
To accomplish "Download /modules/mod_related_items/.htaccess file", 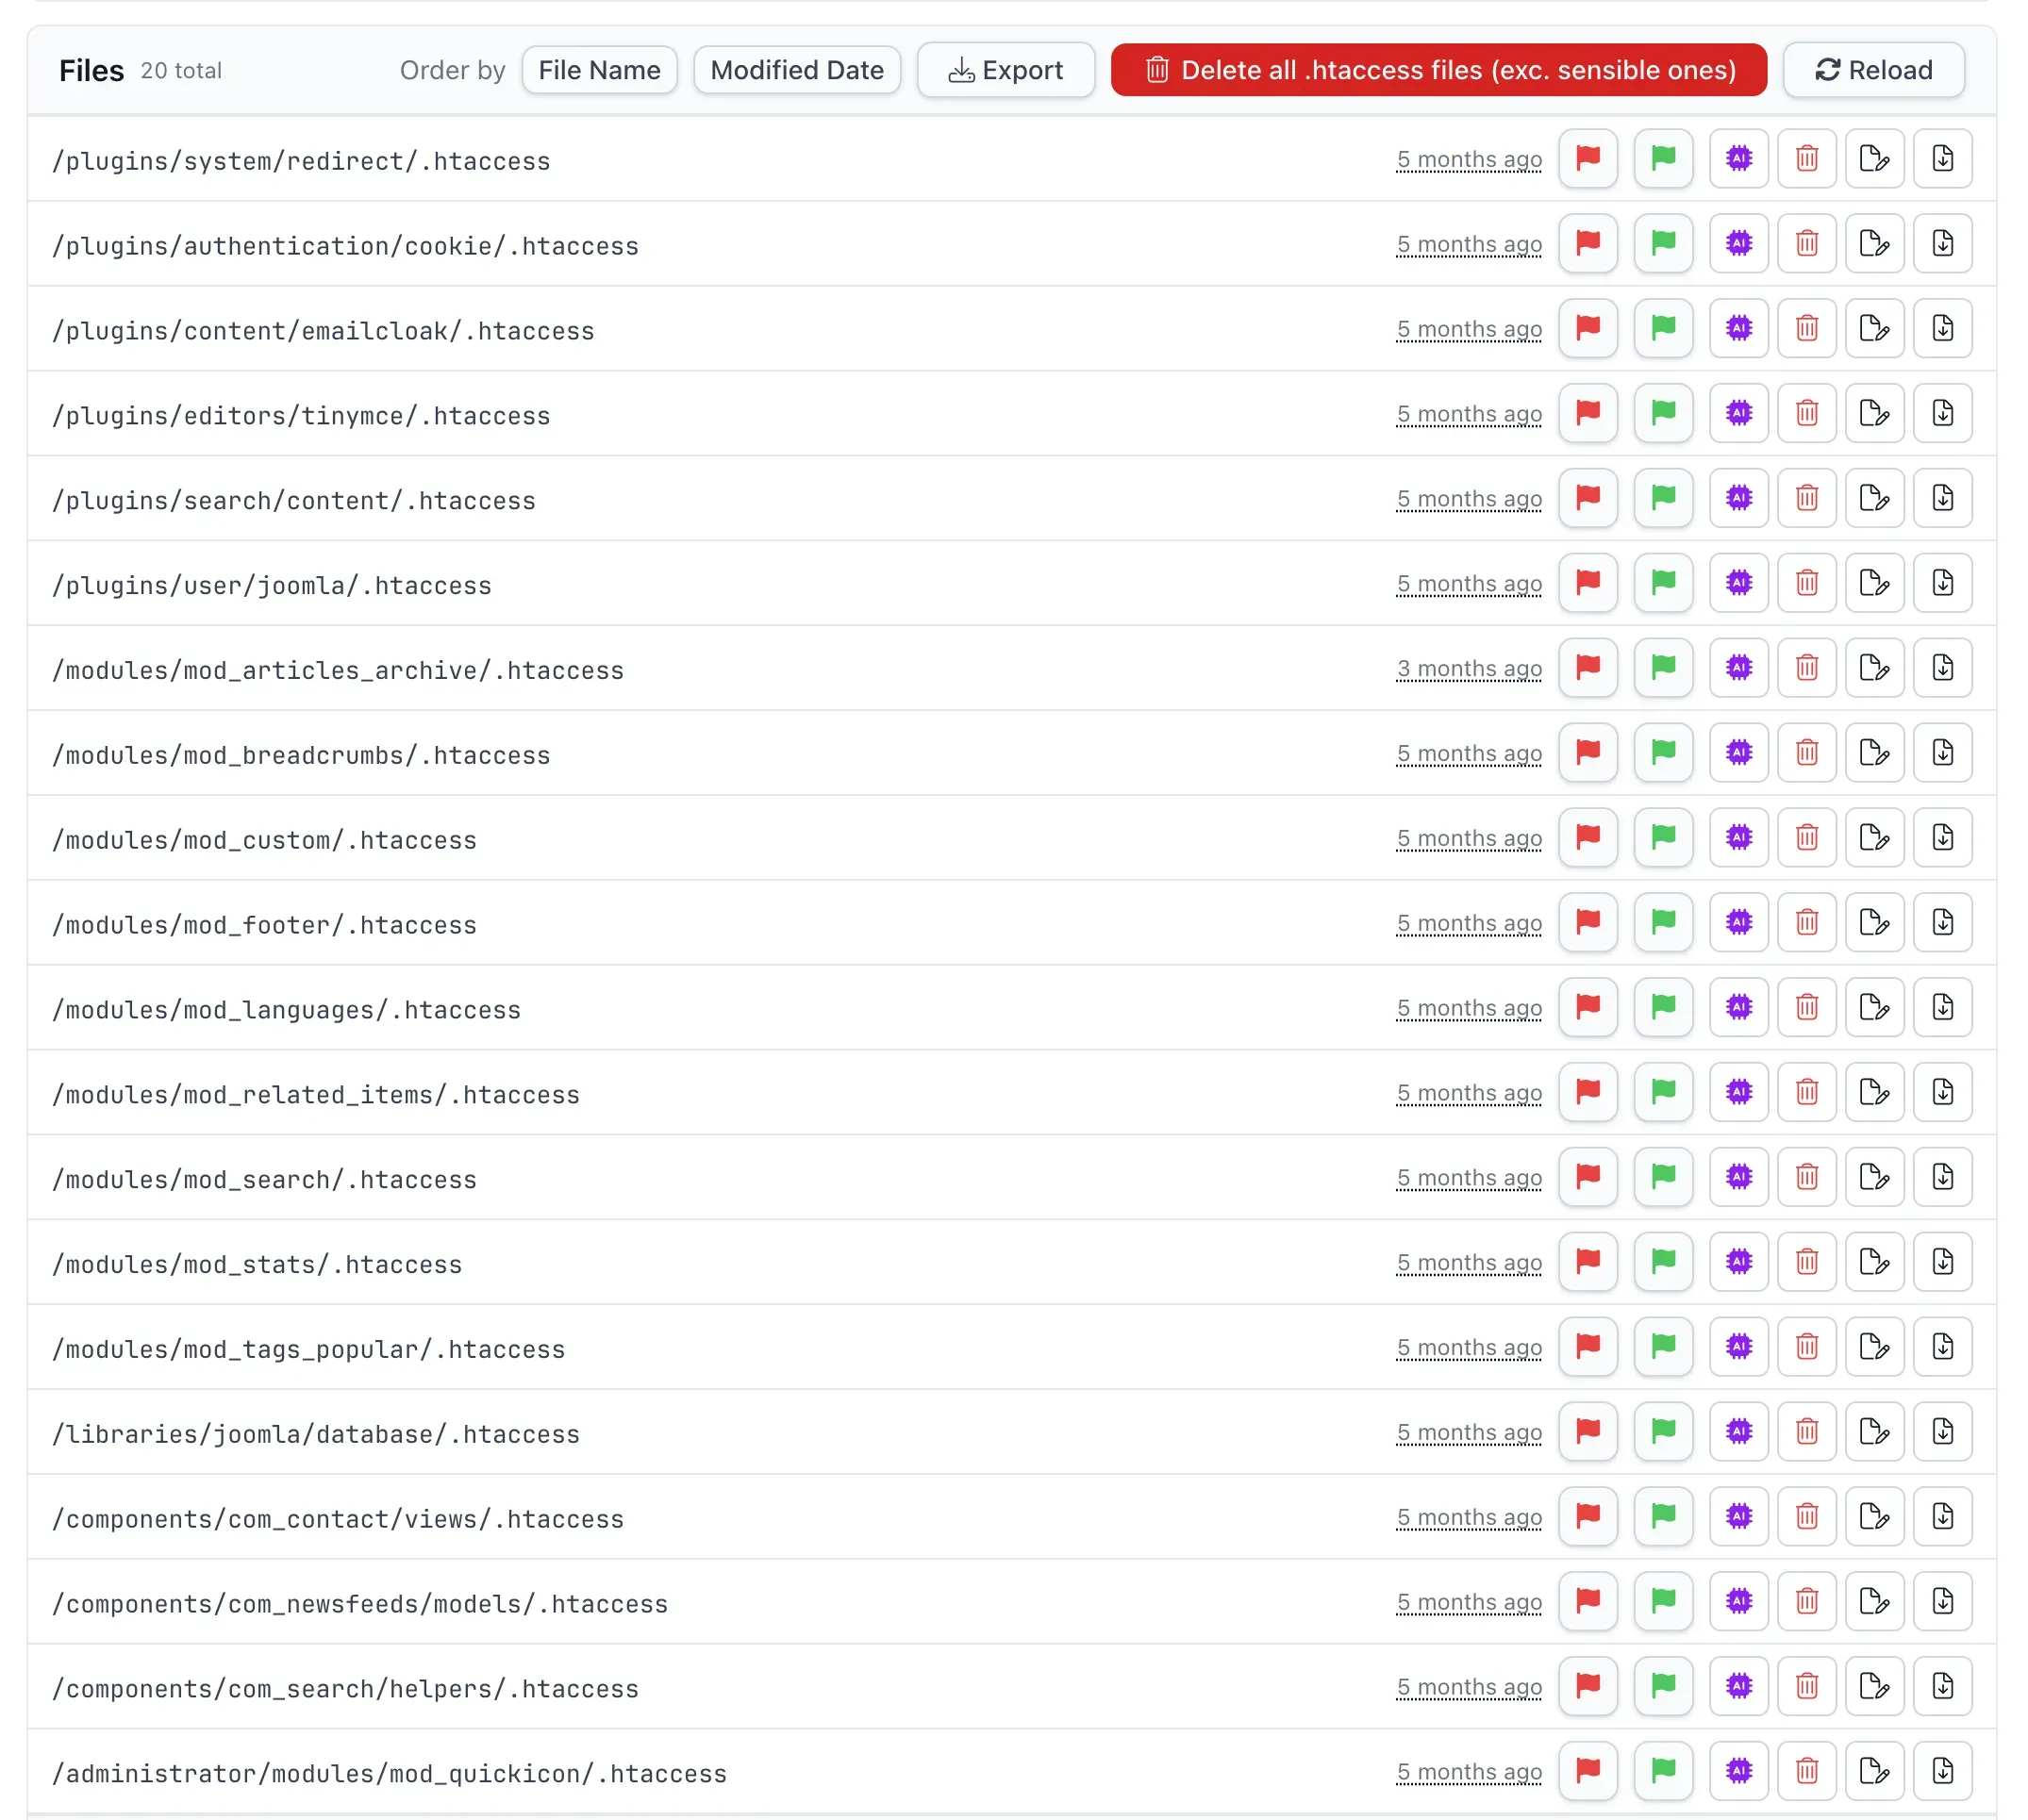I will pos(1943,1093).
